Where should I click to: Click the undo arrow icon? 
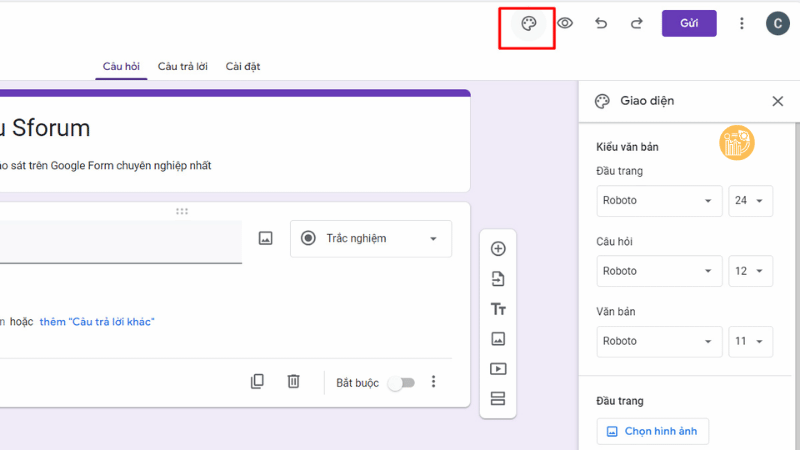click(x=601, y=24)
